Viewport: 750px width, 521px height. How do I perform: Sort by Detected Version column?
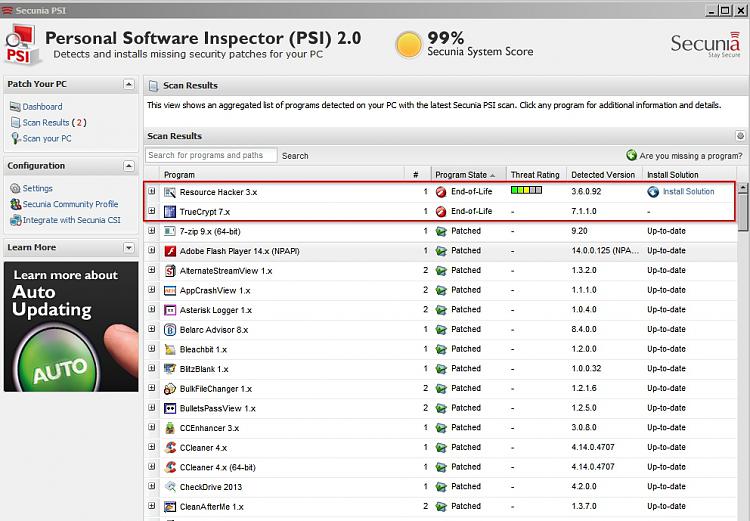(x=604, y=175)
